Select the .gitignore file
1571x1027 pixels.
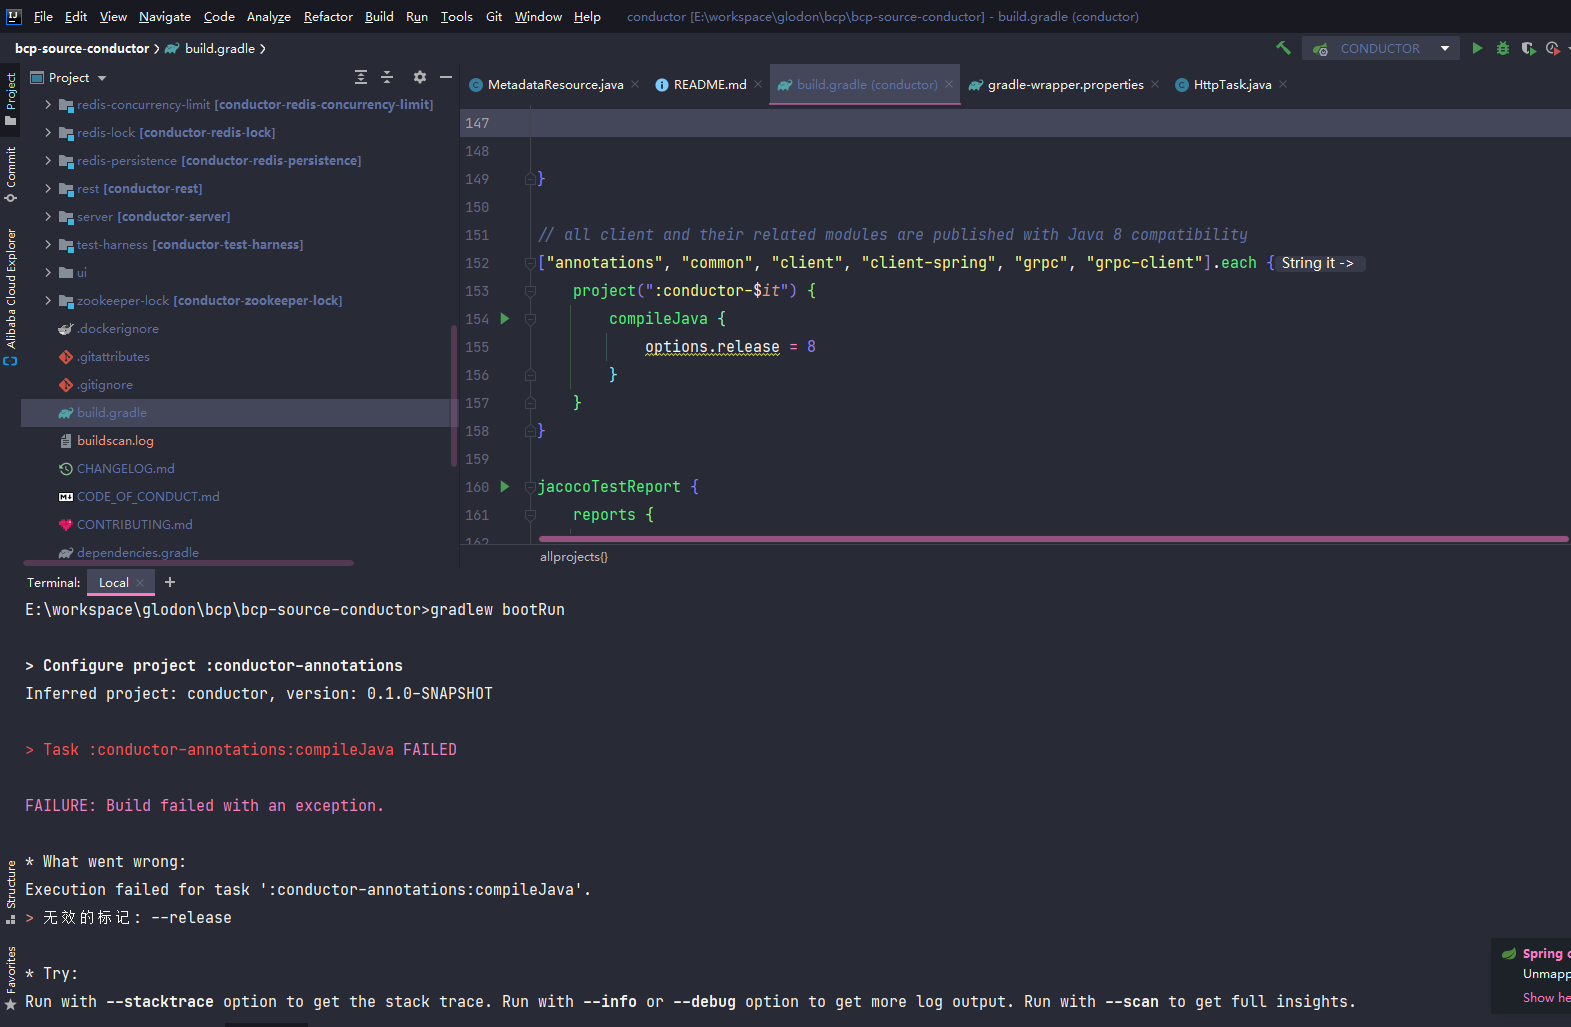pos(105,384)
